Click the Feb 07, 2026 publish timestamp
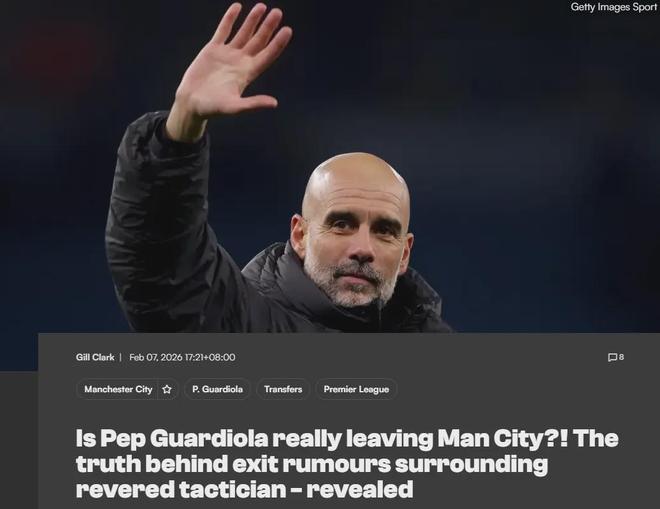Image resolution: width=660 pixels, height=509 pixels. 182,357
